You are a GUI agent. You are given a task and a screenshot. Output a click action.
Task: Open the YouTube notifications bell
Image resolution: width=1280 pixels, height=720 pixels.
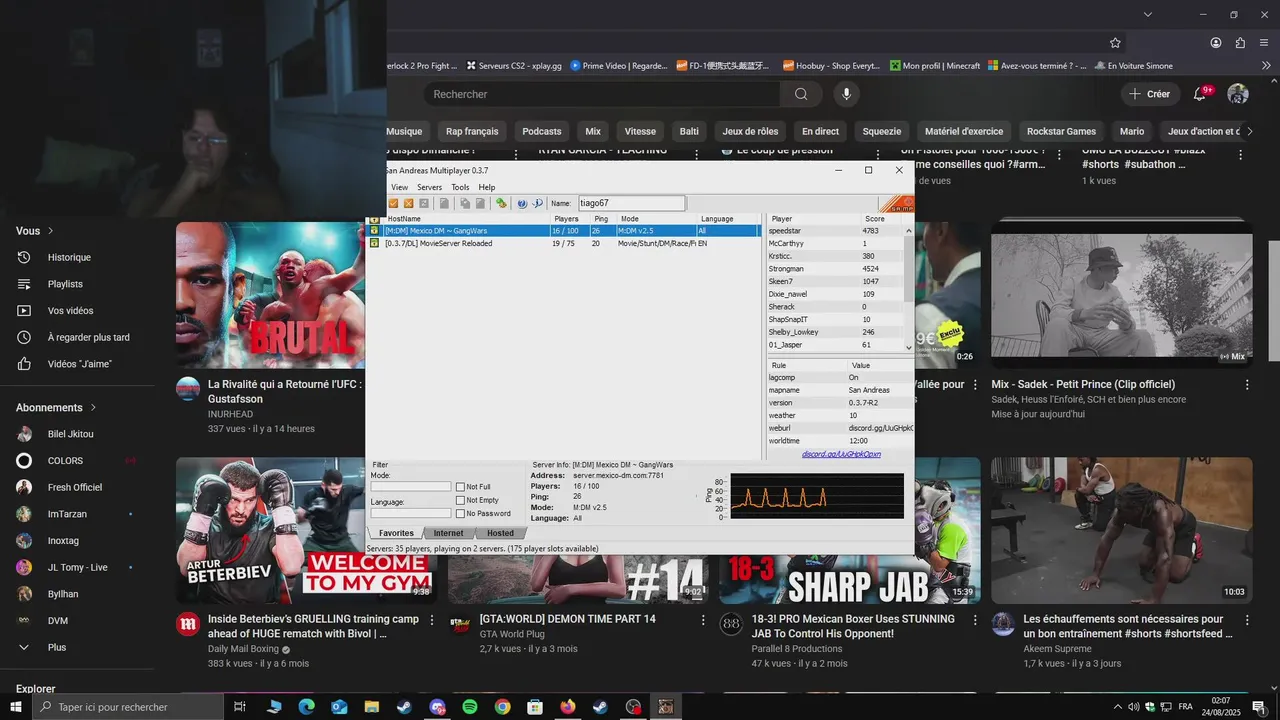point(1200,94)
